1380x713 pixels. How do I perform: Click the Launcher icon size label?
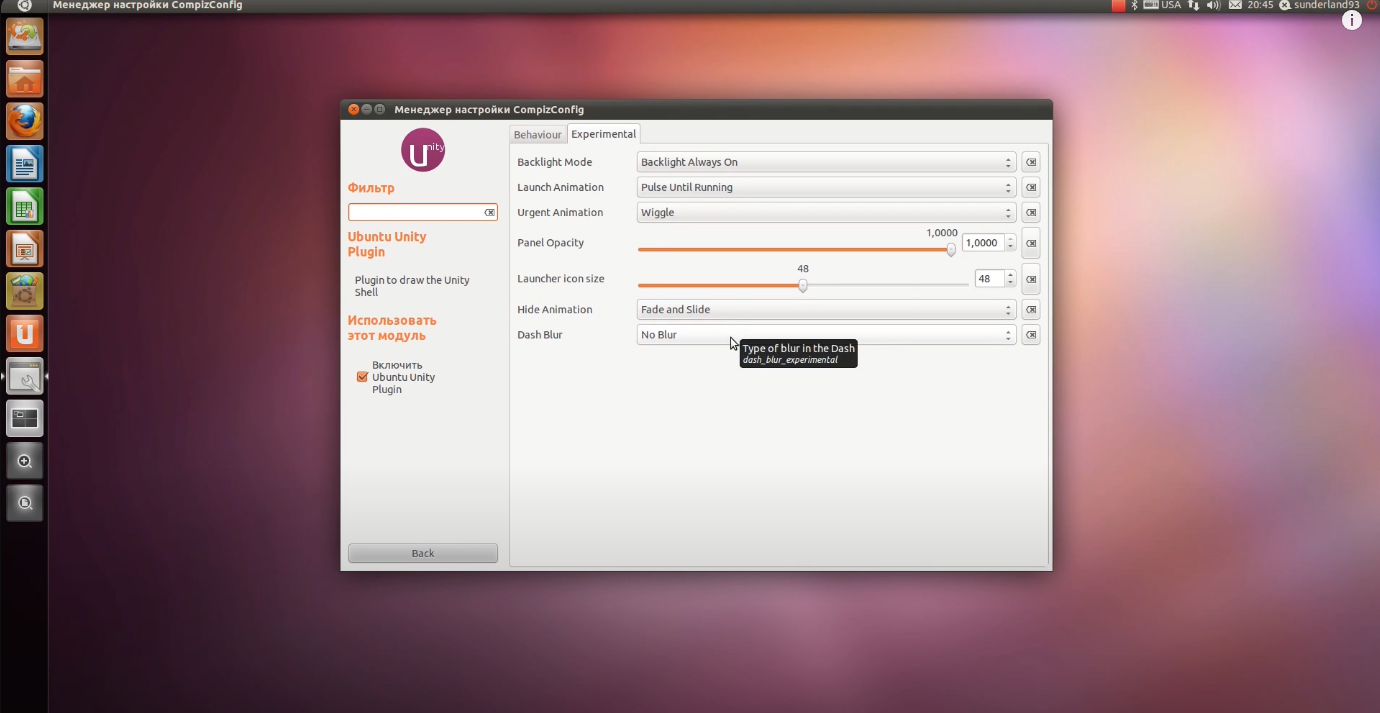560,279
